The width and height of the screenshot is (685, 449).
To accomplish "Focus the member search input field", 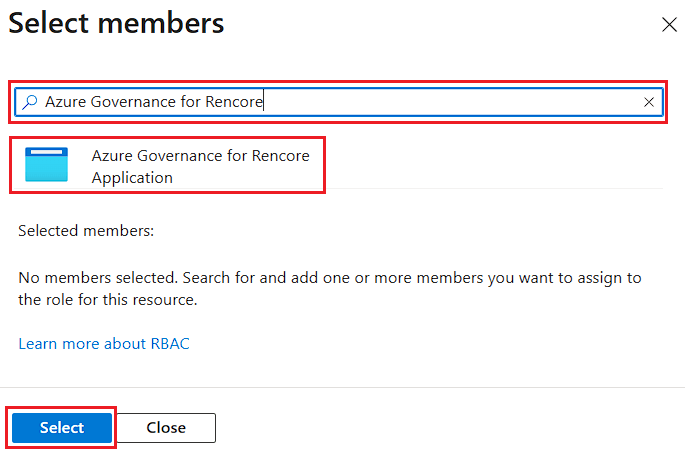I will (339, 102).
